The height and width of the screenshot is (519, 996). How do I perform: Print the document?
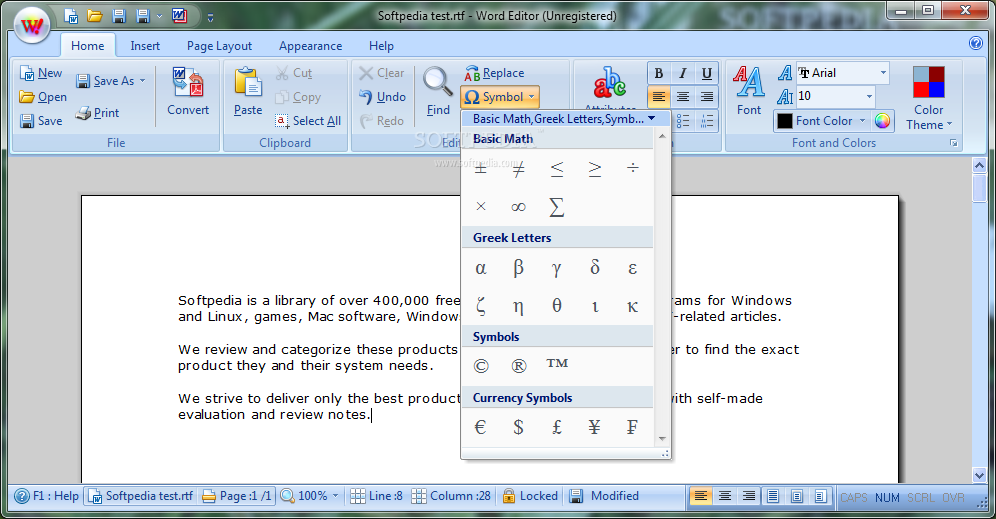click(98, 113)
